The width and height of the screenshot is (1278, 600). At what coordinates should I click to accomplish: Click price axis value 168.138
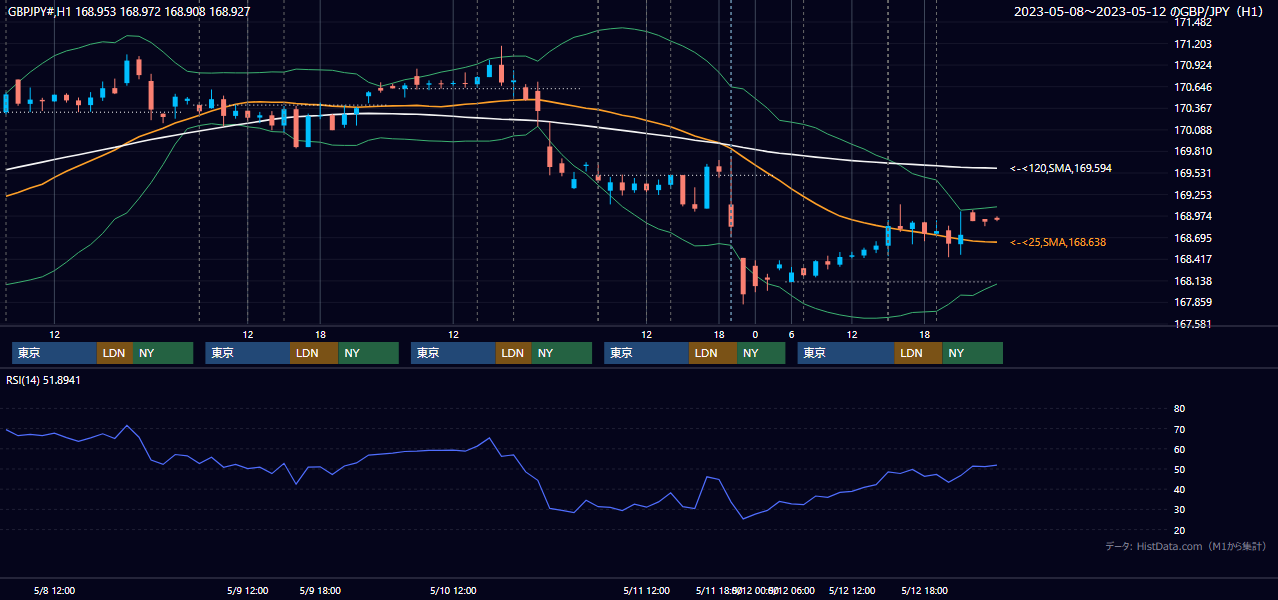pyautogui.click(x=1193, y=282)
